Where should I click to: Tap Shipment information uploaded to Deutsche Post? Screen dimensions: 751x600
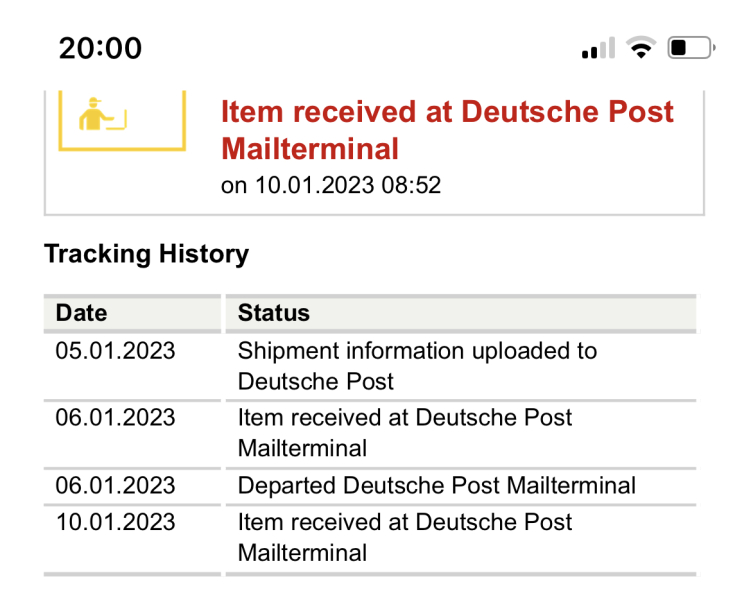(417, 366)
